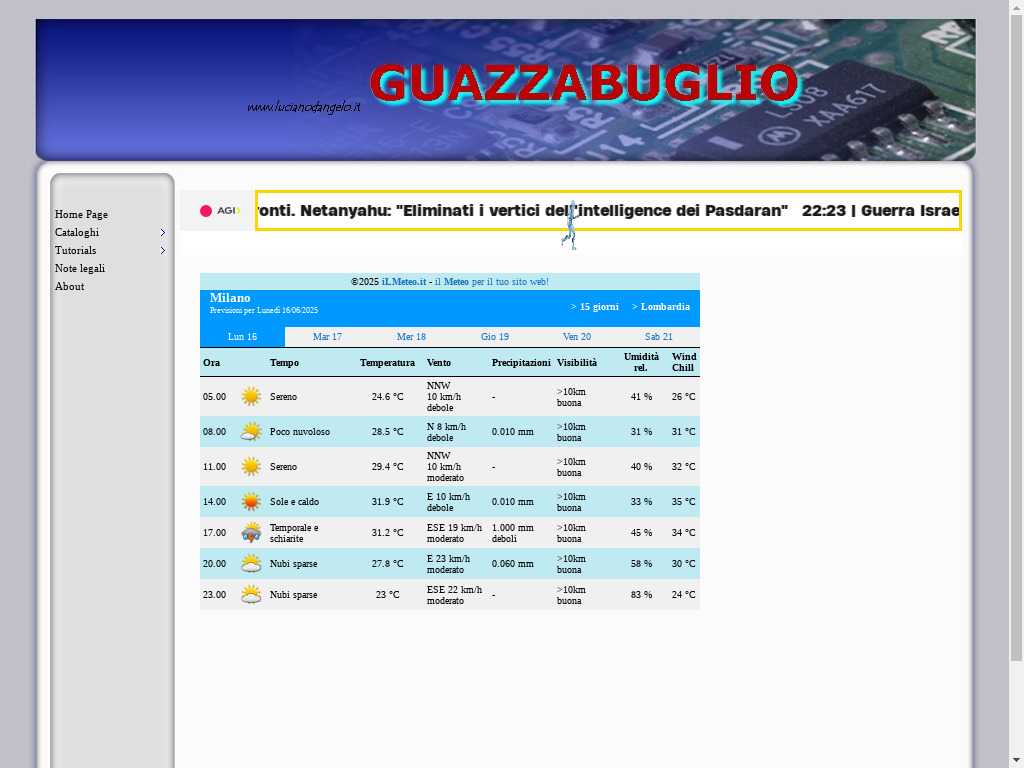Screen dimensions: 1024x768
Task: Select the Lun 16 forecast tab
Action: [x=242, y=337]
